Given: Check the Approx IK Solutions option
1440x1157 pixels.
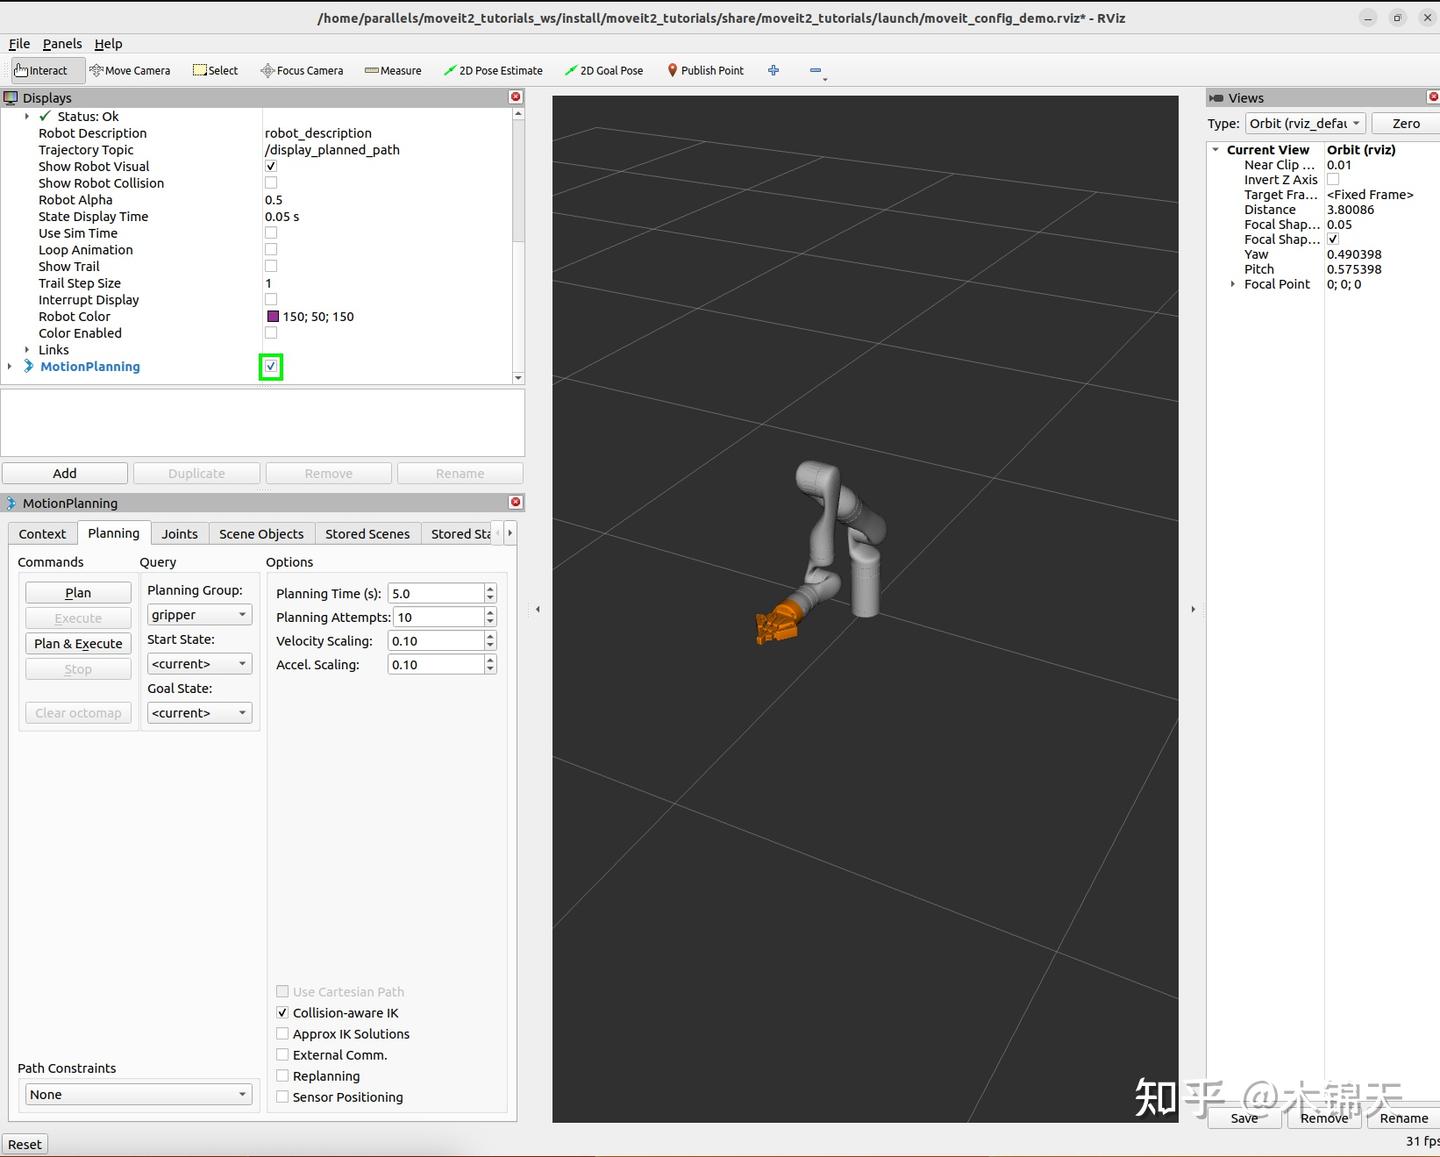Looking at the screenshot, I should (x=283, y=1033).
